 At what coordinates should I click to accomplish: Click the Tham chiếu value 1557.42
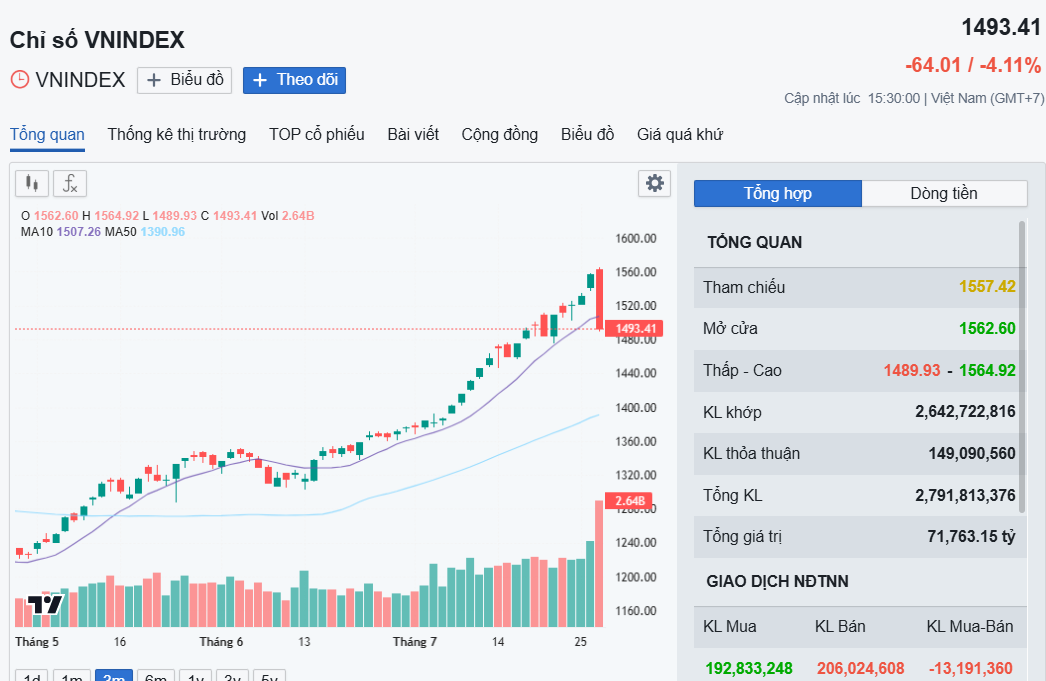[x=987, y=287]
